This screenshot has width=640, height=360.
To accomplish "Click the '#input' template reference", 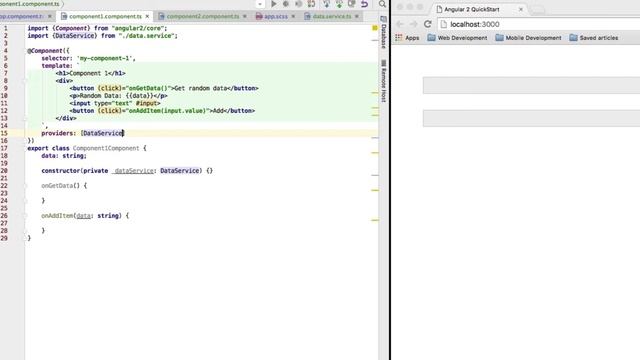I will [146, 103].
